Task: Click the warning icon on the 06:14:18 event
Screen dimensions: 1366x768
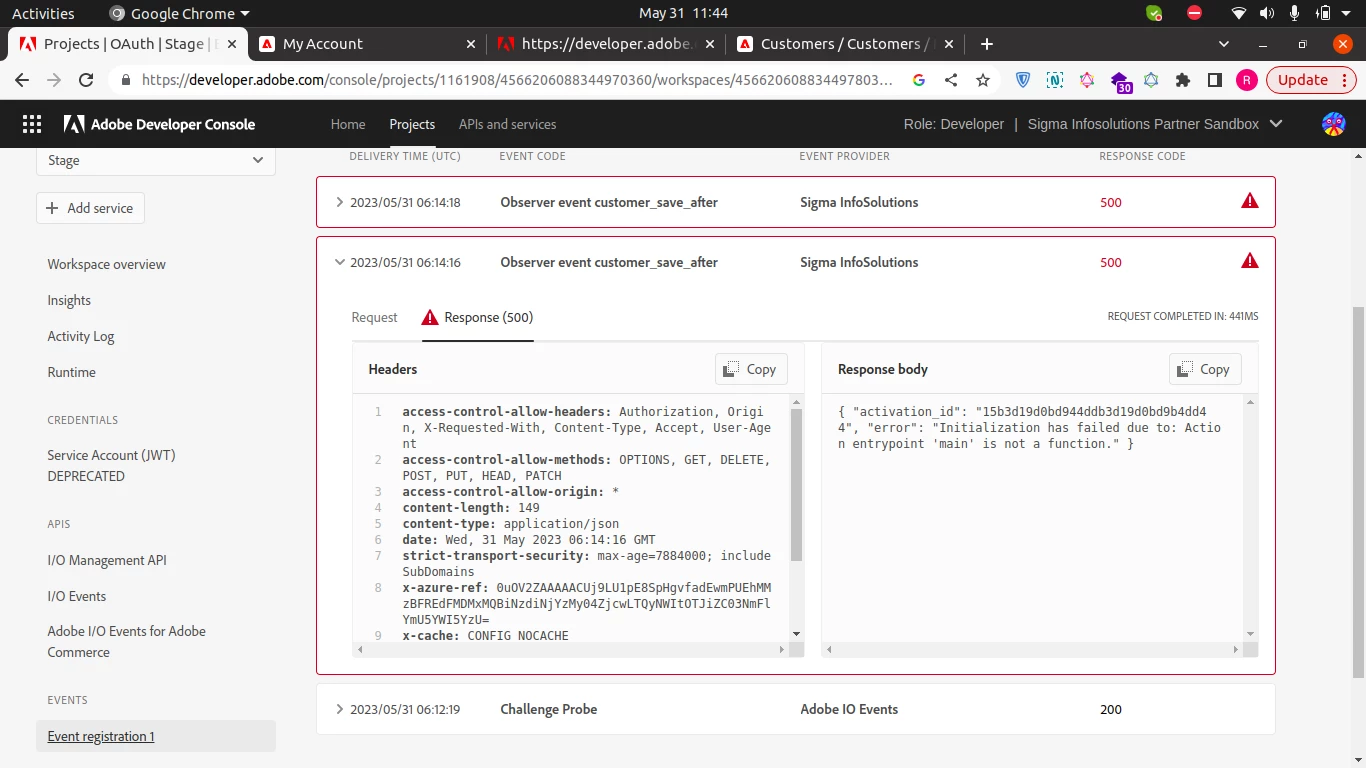Action: (1250, 201)
